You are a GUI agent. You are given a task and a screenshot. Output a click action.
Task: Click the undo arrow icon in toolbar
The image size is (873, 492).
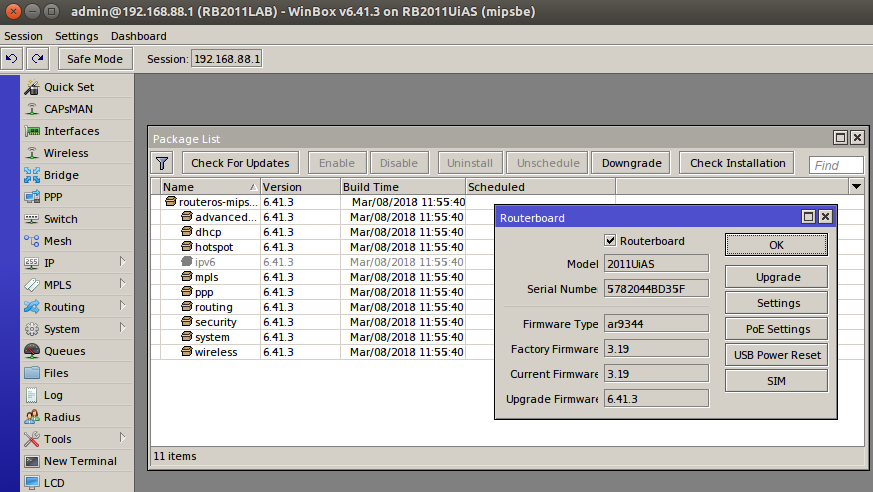pos(12,59)
